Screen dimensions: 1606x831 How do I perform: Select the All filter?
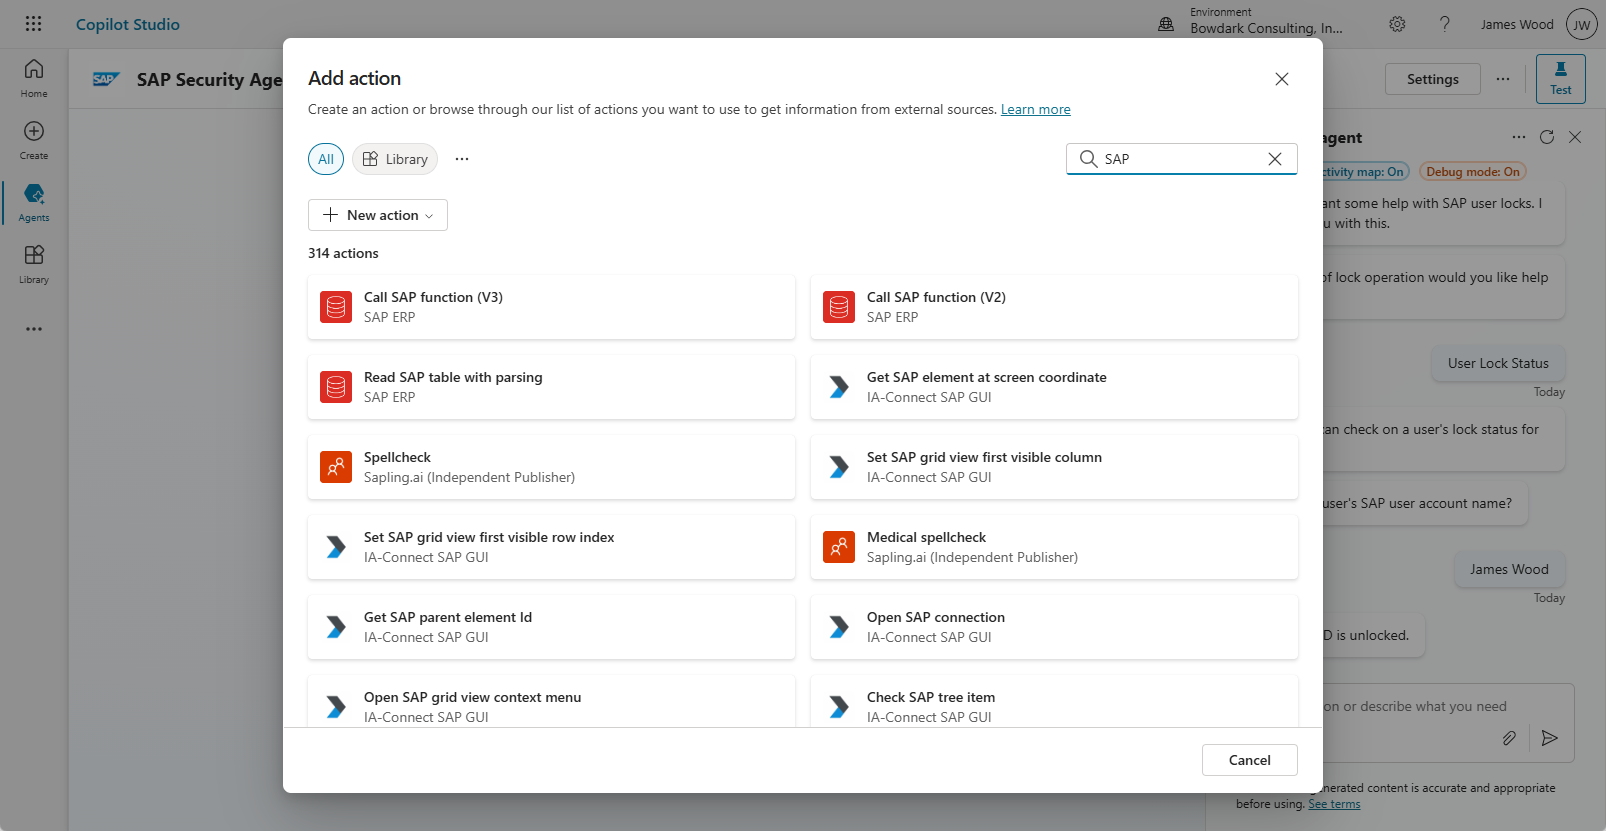point(326,159)
